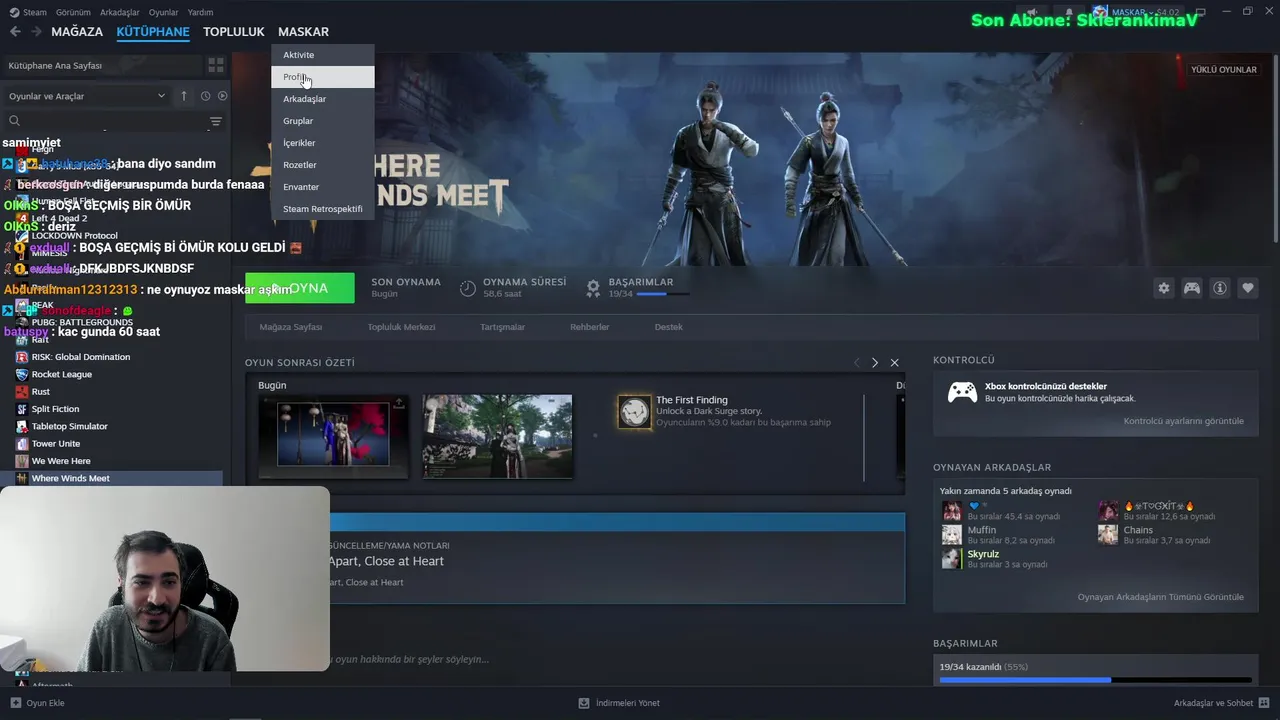This screenshot has width=1280, height=720.
Task: Click Split Fiction icon in list
Action: point(22,409)
